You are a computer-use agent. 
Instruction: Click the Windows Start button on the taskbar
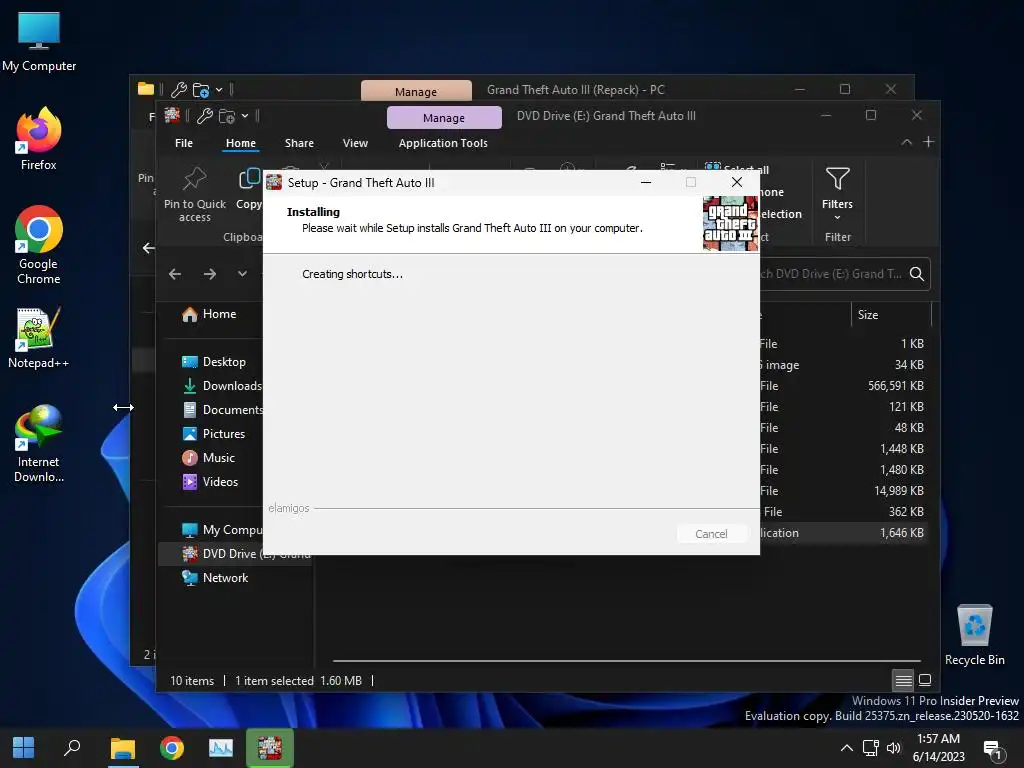[24, 748]
